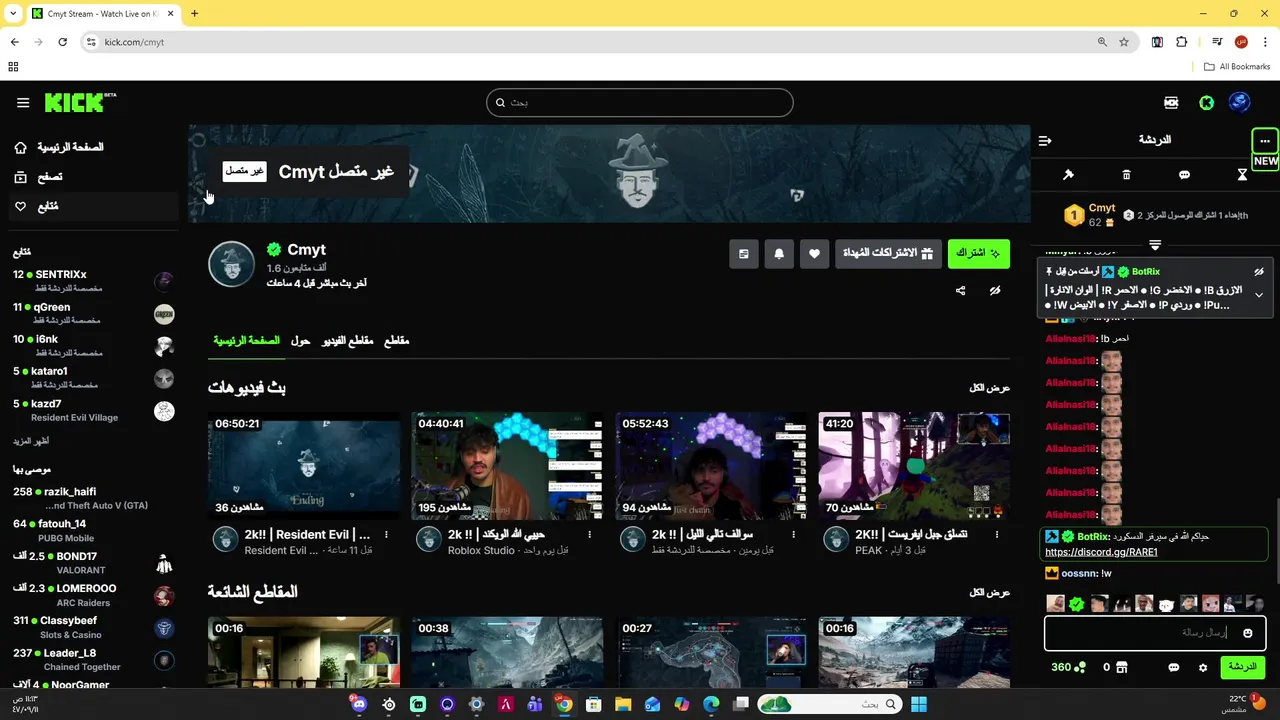Click the gifted subscriptions button
The image size is (1280, 720).
pyautogui.click(x=888, y=254)
